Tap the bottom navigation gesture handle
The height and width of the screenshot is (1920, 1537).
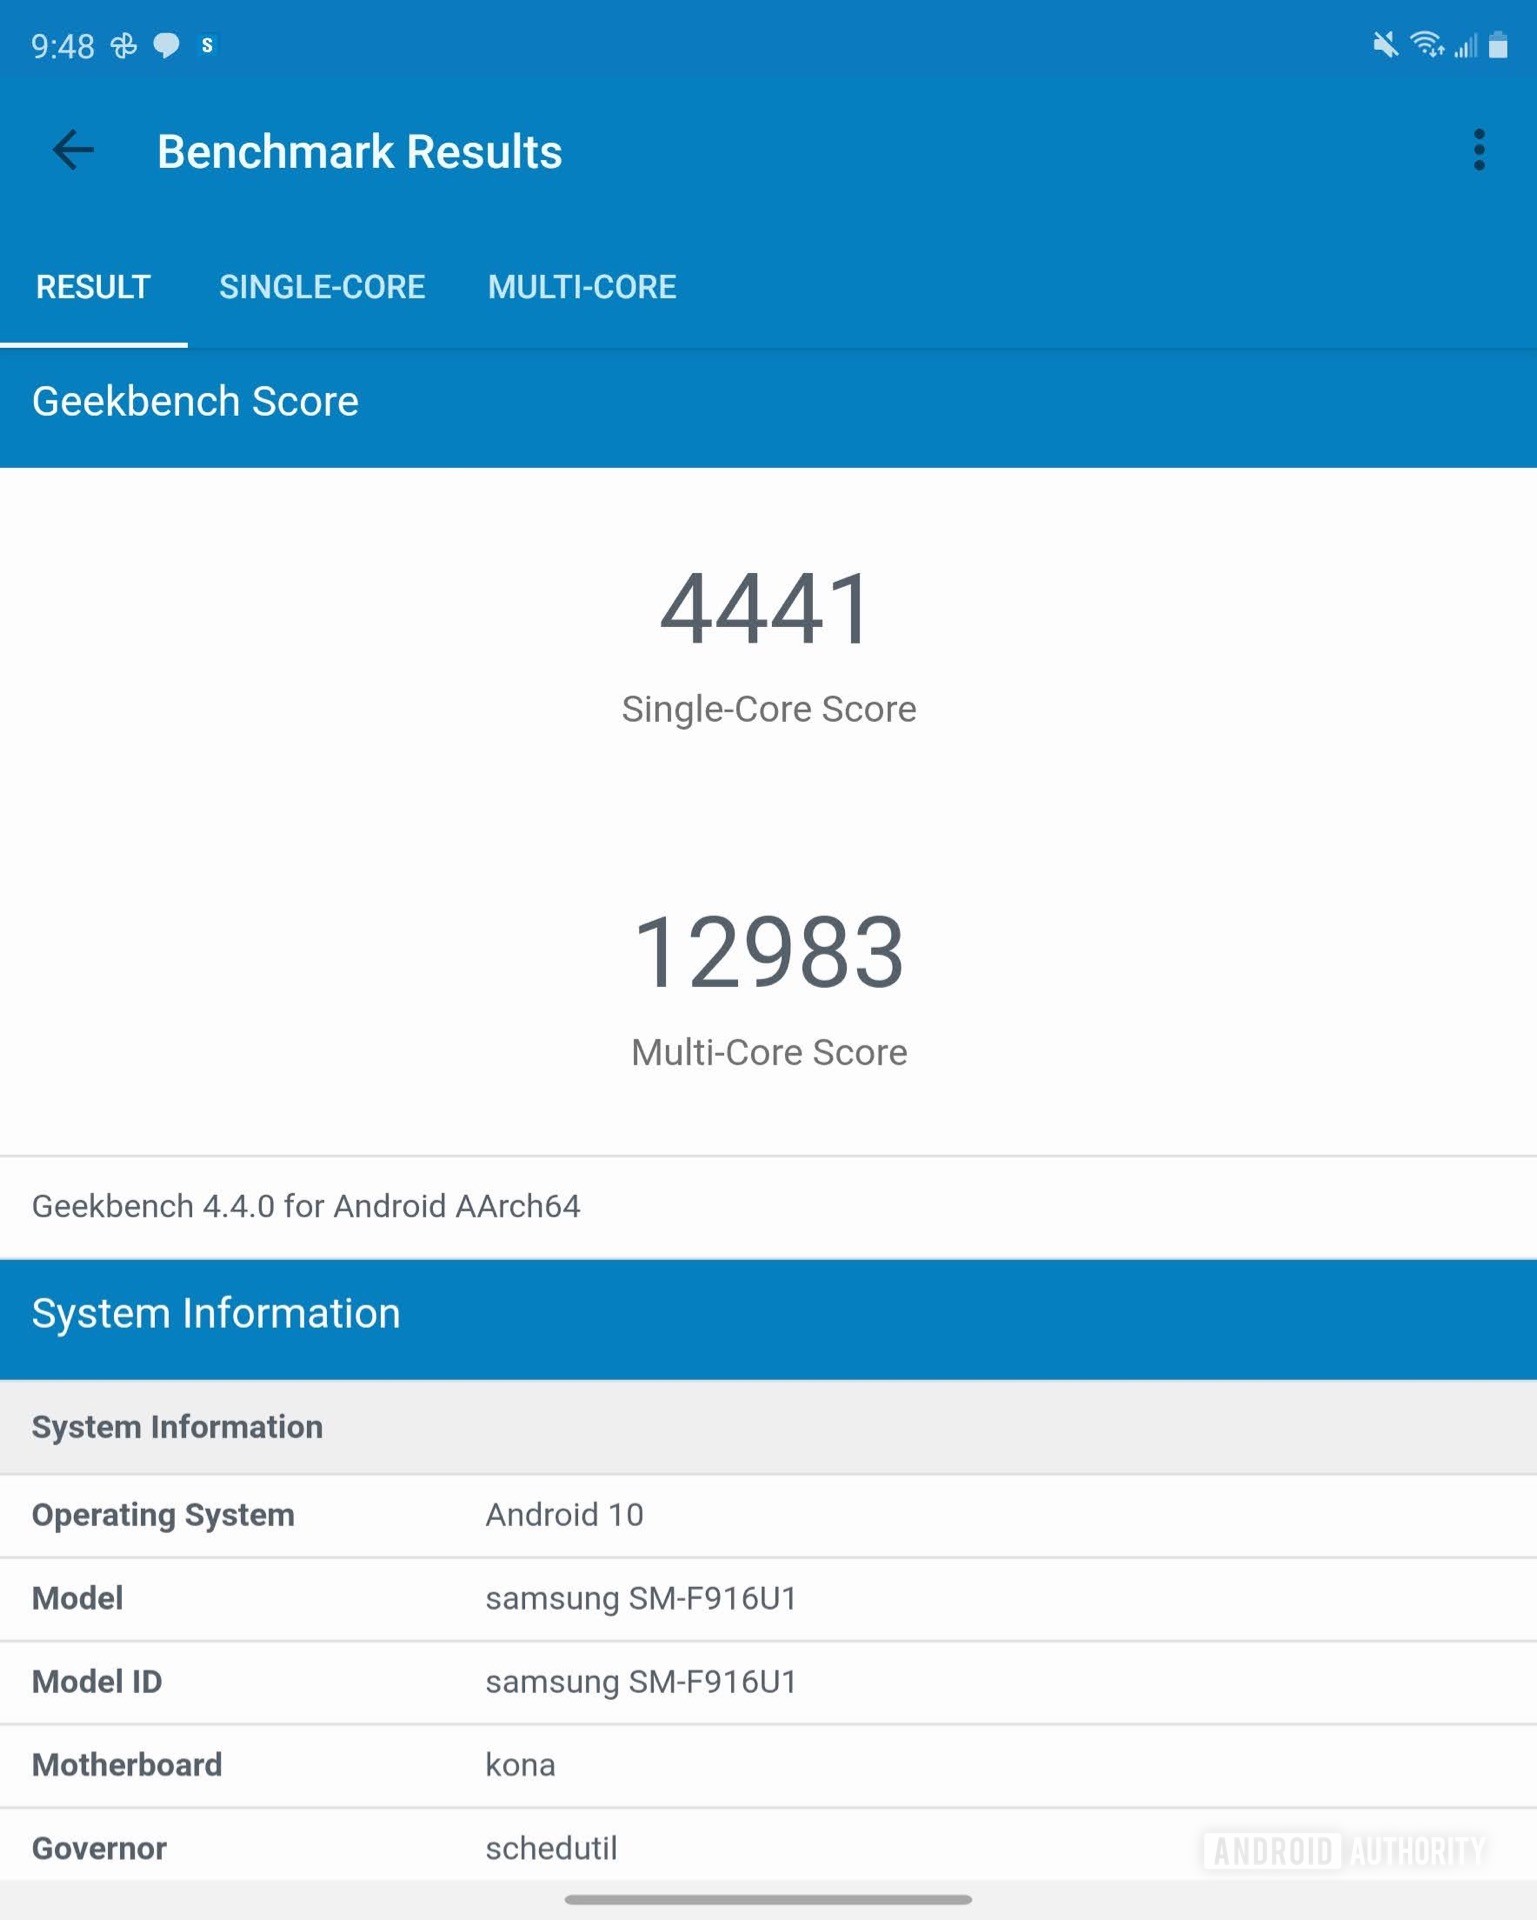(x=767, y=1899)
